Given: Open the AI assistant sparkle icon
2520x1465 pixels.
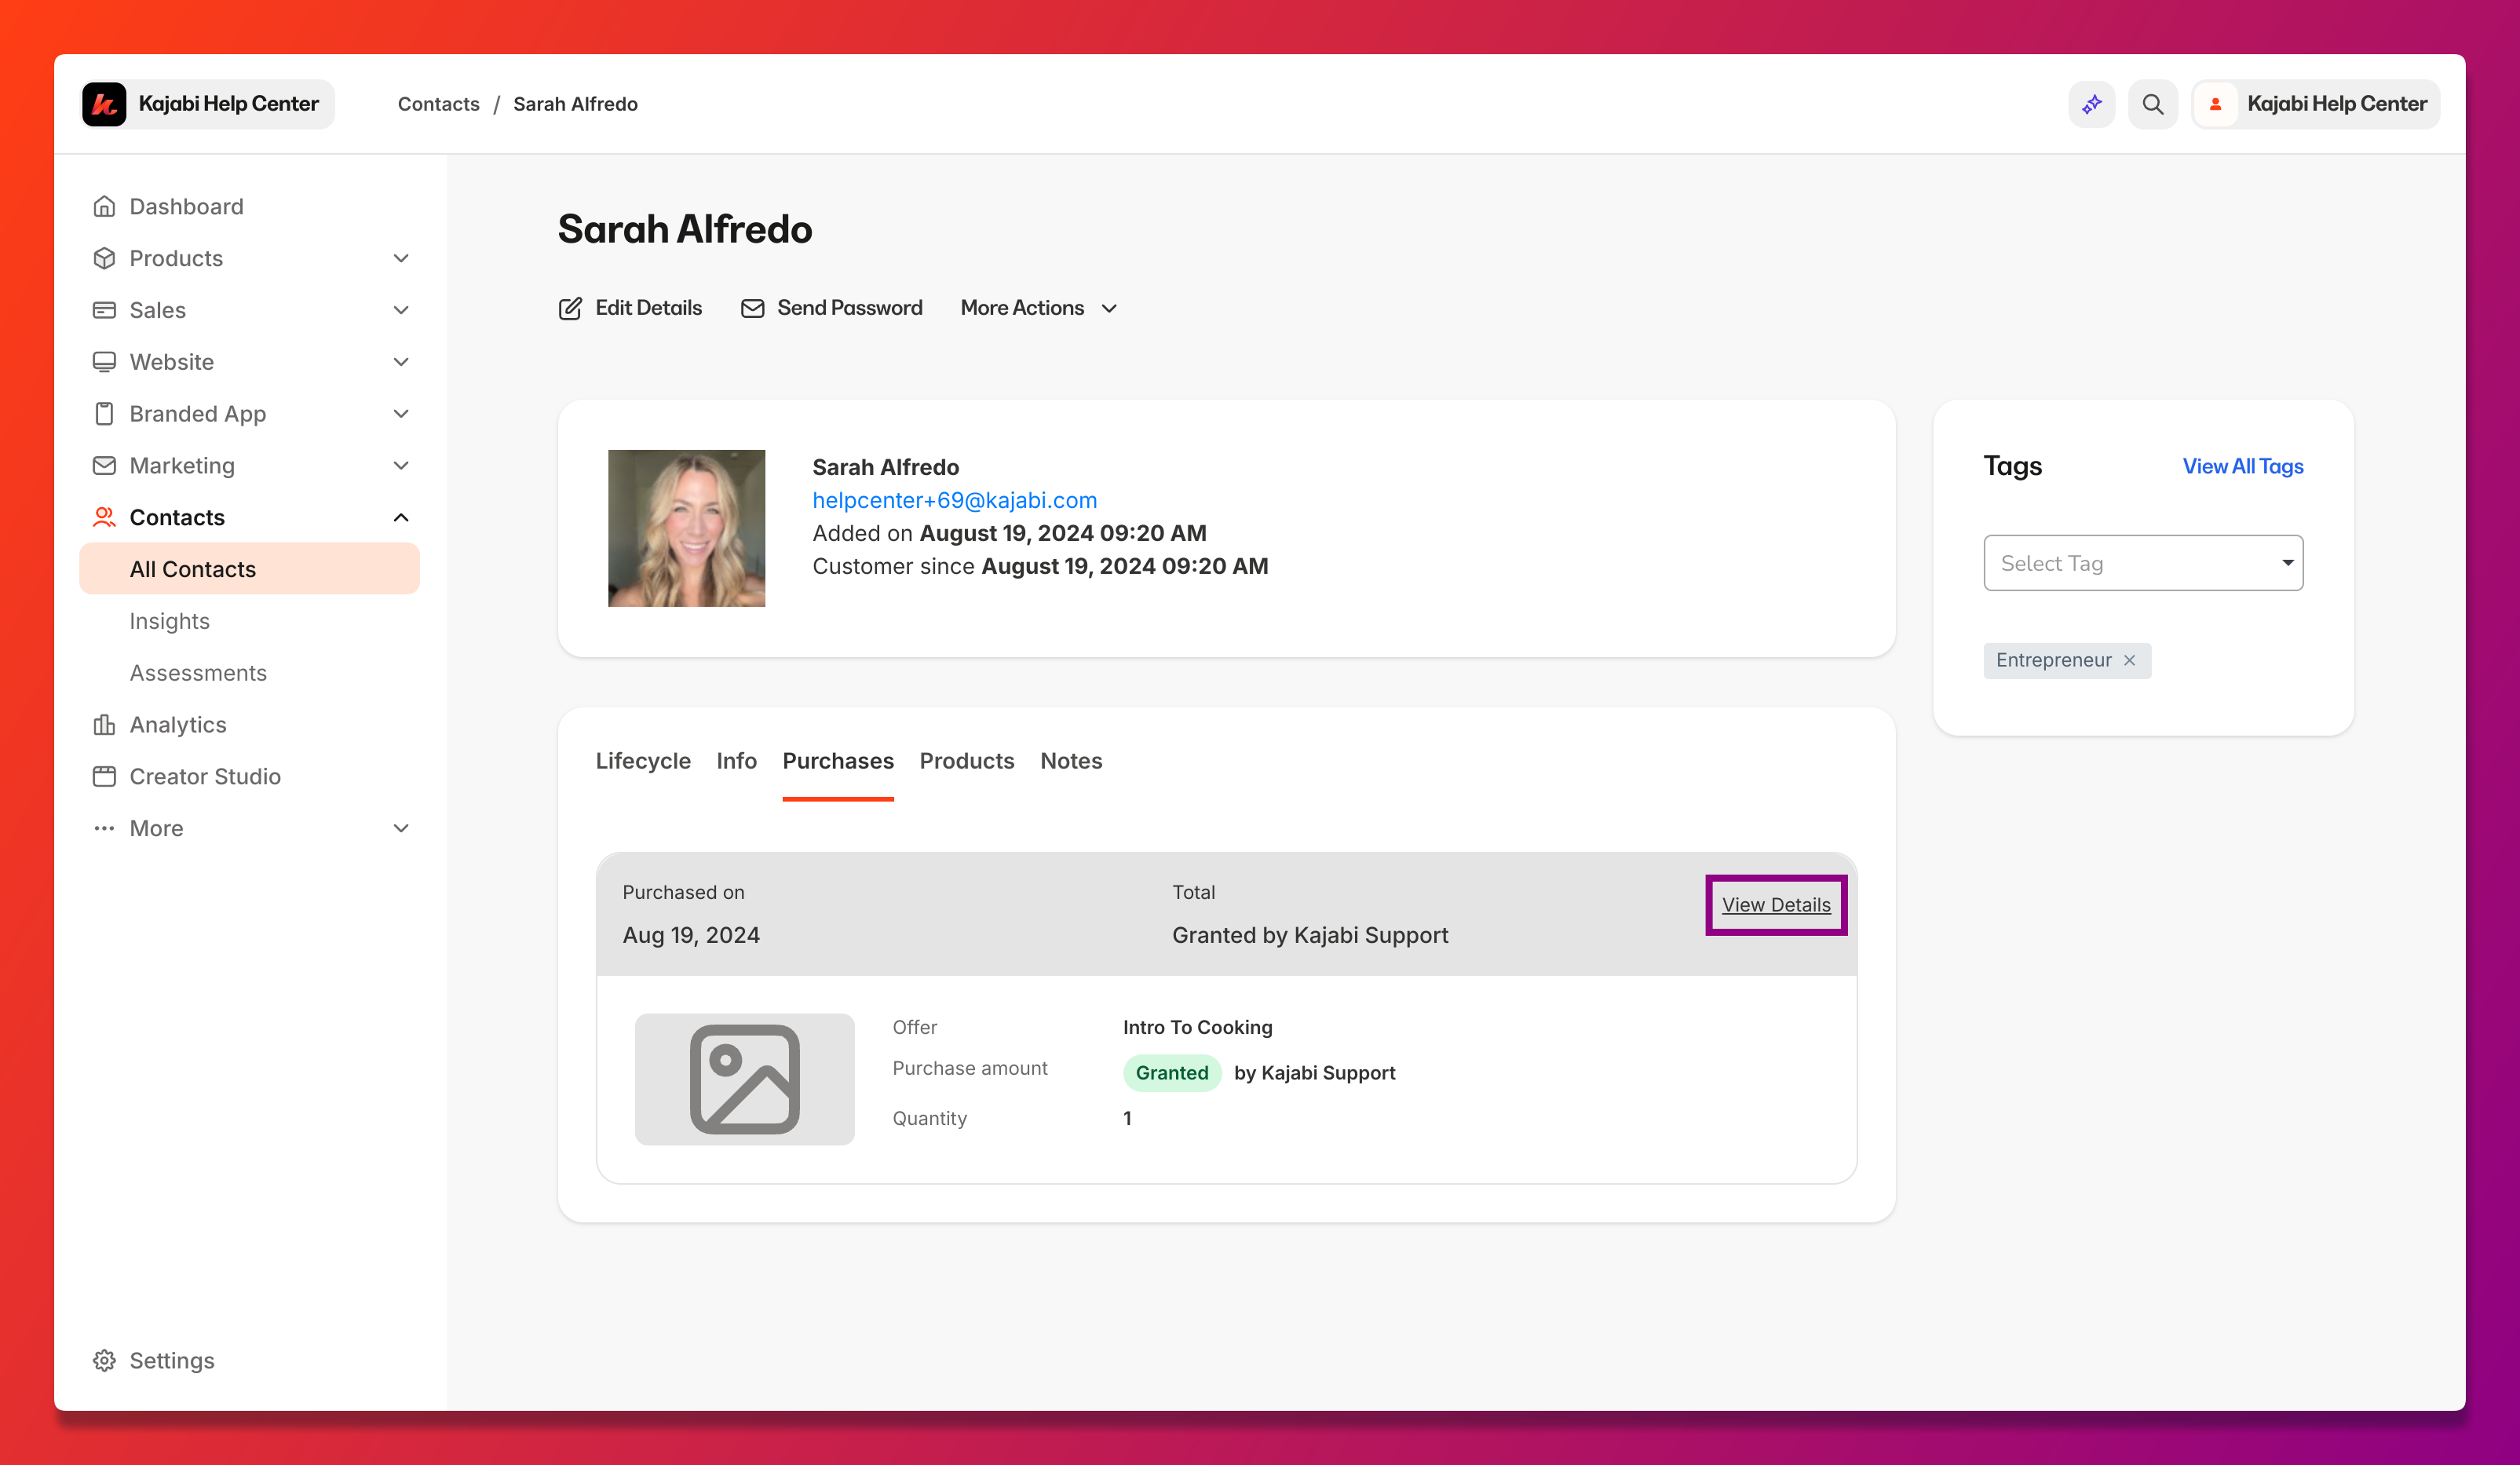Looking at the screenshot, I should tap(2091, 104).
